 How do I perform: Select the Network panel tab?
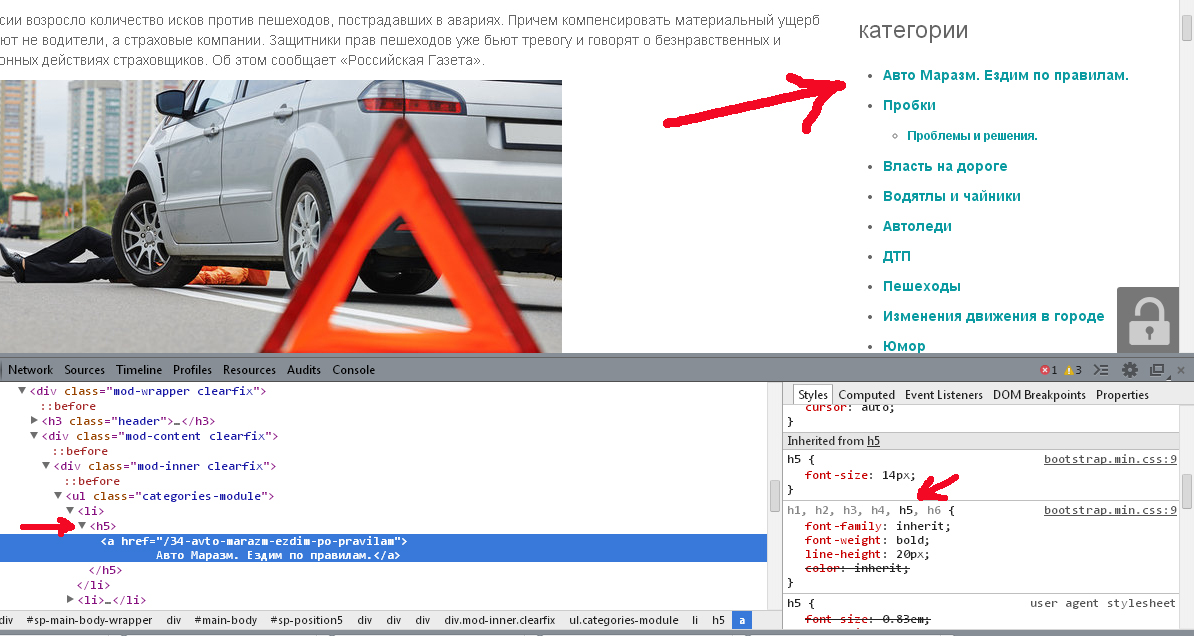pyautogui.click(x=30, y=370)
